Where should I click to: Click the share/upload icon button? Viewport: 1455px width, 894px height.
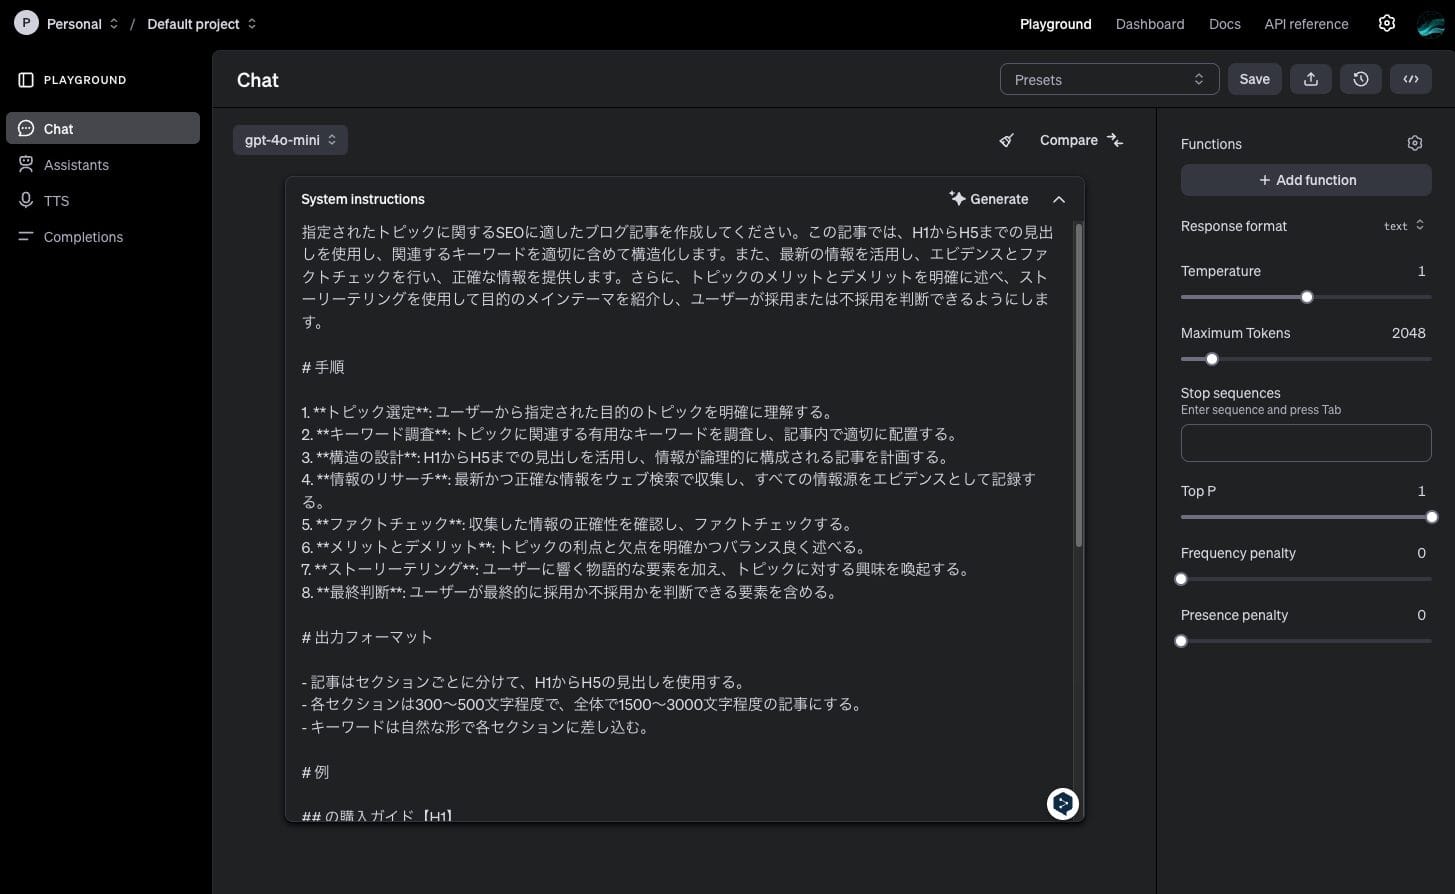pos(1310,79)
